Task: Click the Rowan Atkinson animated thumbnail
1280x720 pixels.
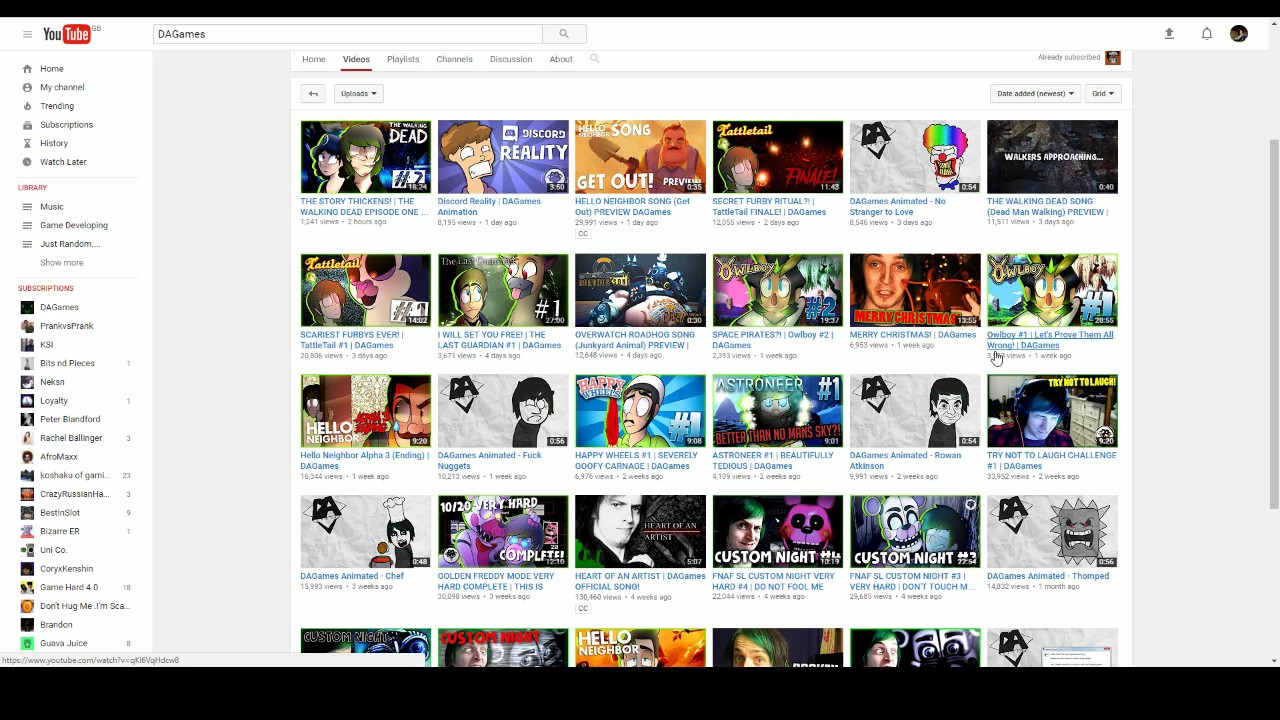Action: point(915,411)
